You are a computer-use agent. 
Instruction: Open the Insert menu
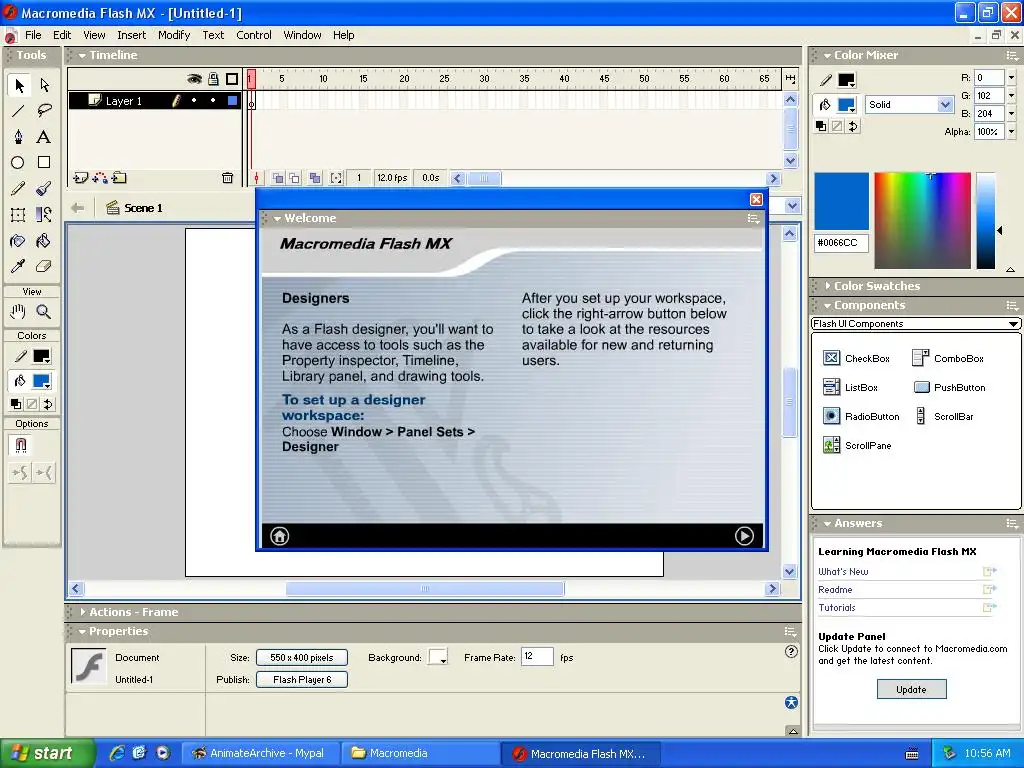point(131,35)
